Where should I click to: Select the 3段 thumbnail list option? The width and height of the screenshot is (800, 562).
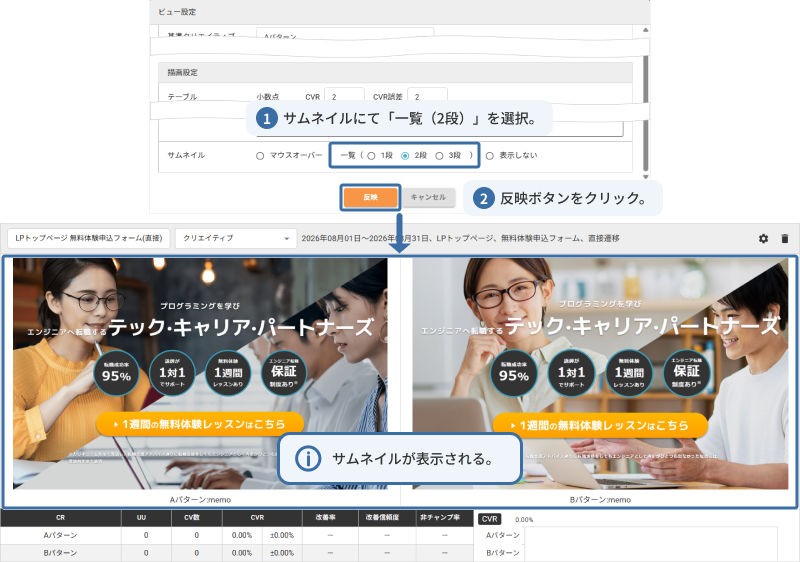pyautogui.click(x=439, y=156)
